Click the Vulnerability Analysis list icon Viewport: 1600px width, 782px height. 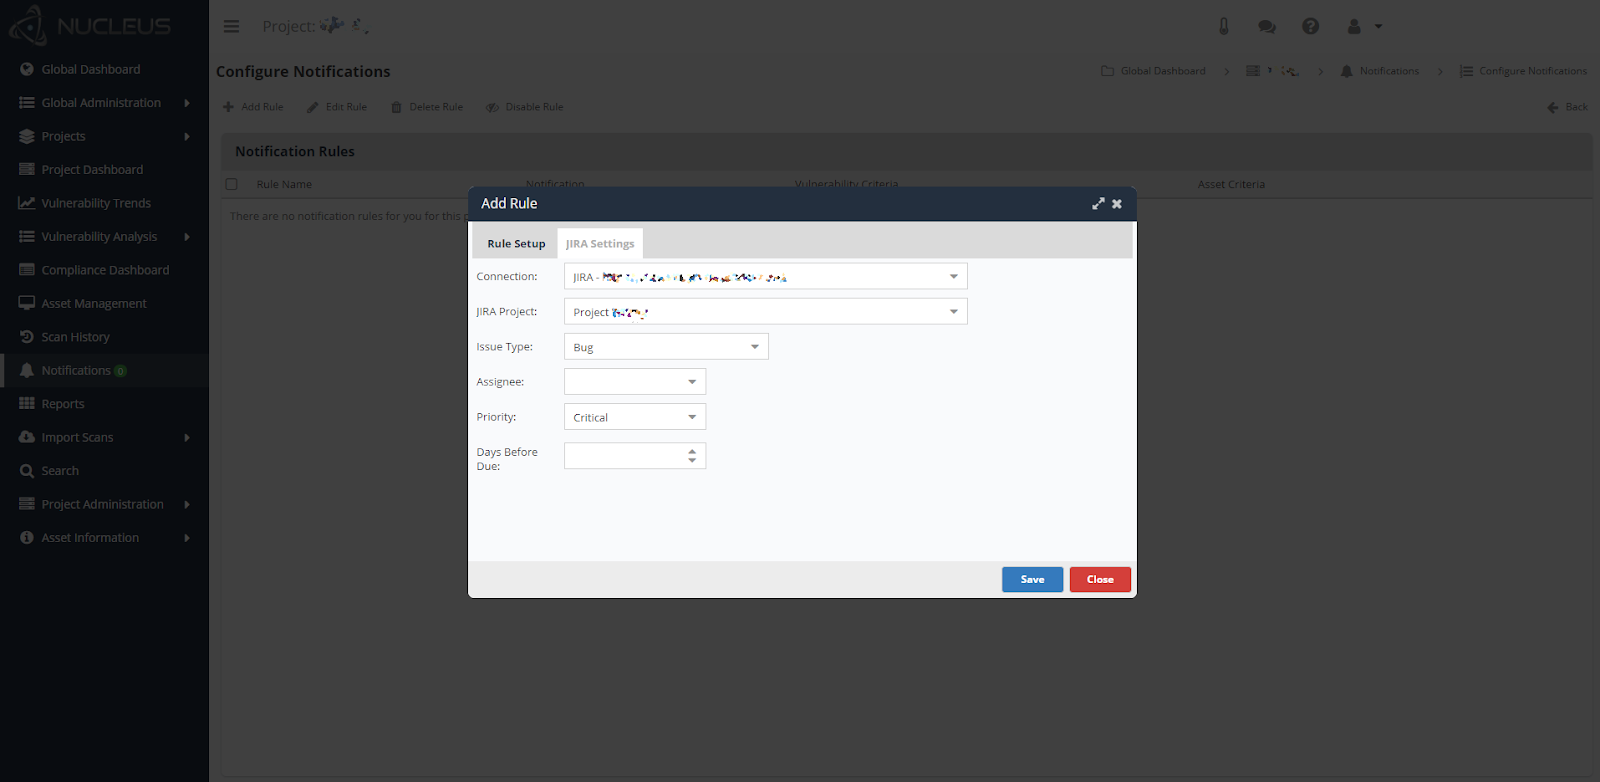(27, 237)
